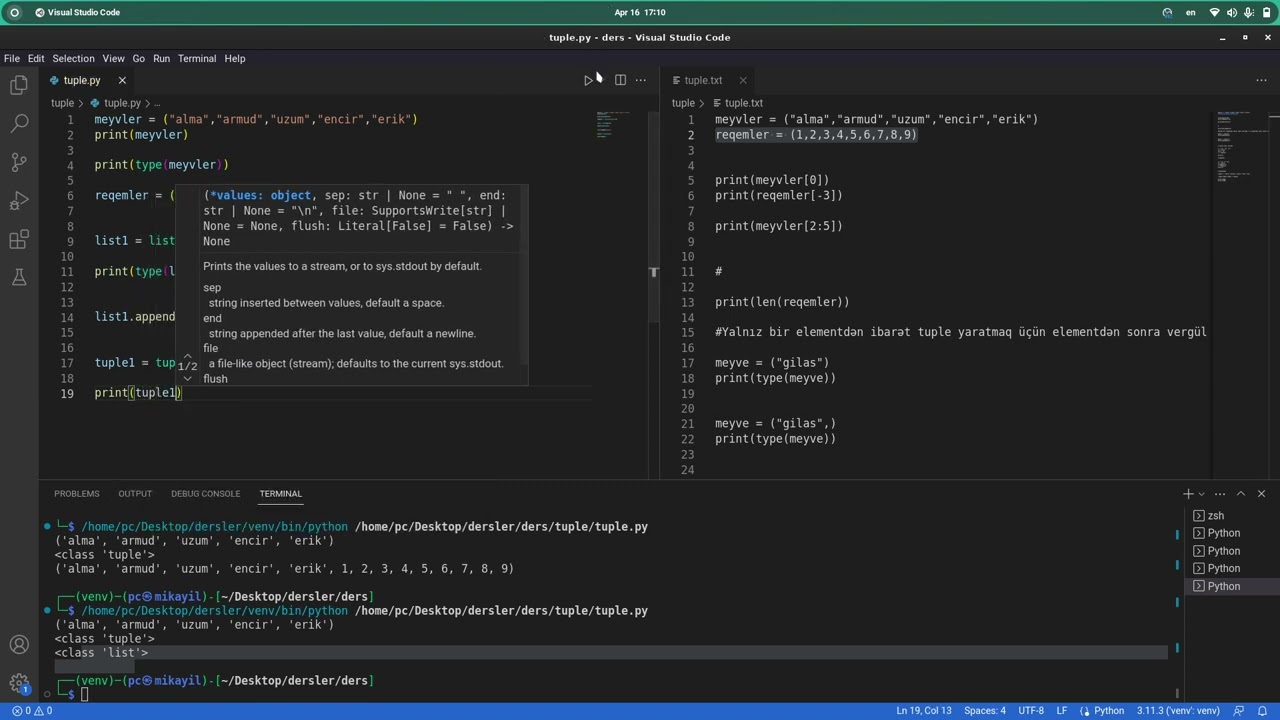This screenshot has width=1280, height=720.
Task: Change indentation via Spaces: 4 status item
Action: tap(985, 711)
